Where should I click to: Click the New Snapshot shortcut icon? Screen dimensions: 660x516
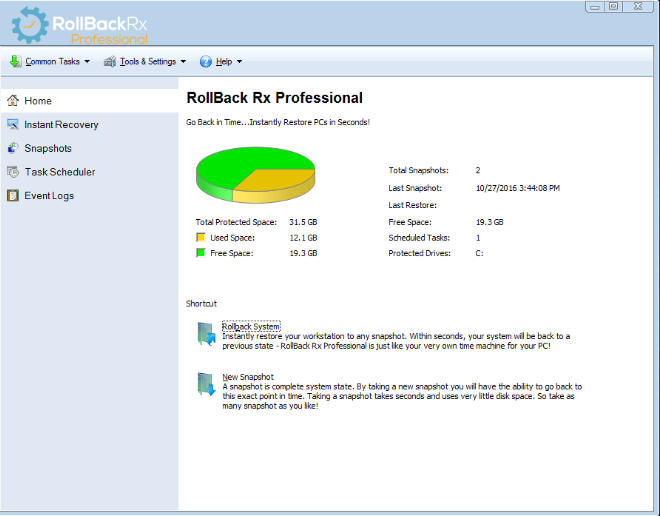205,385
